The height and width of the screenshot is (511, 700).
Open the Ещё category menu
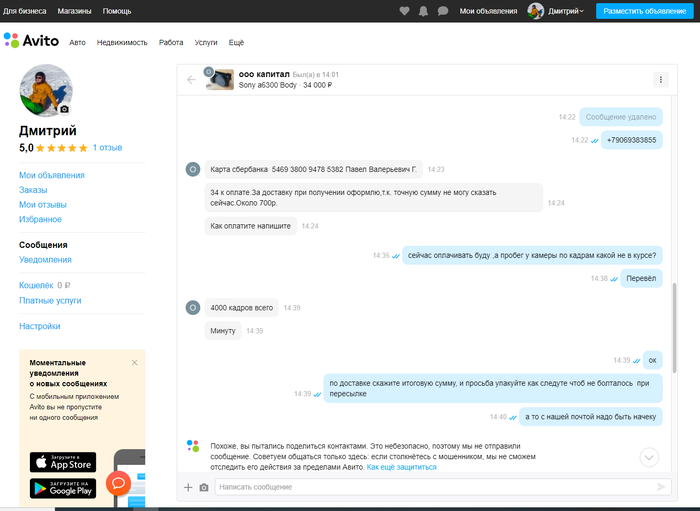click(236, 43)
